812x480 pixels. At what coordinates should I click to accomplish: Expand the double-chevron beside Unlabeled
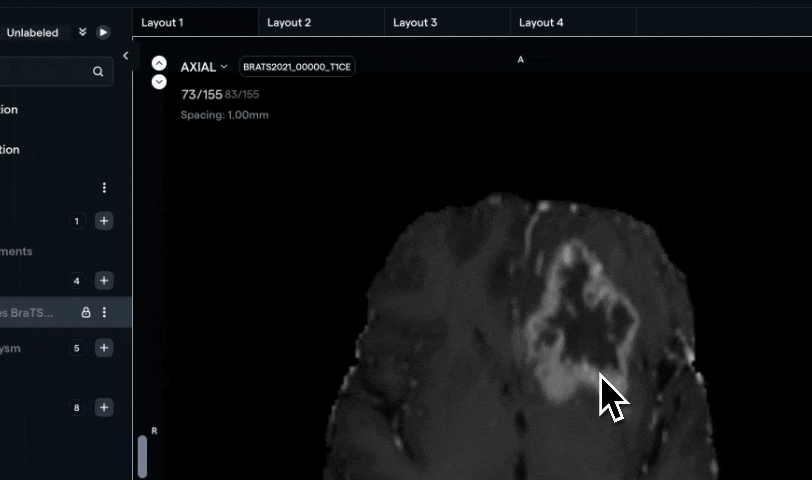click(82, 32)
